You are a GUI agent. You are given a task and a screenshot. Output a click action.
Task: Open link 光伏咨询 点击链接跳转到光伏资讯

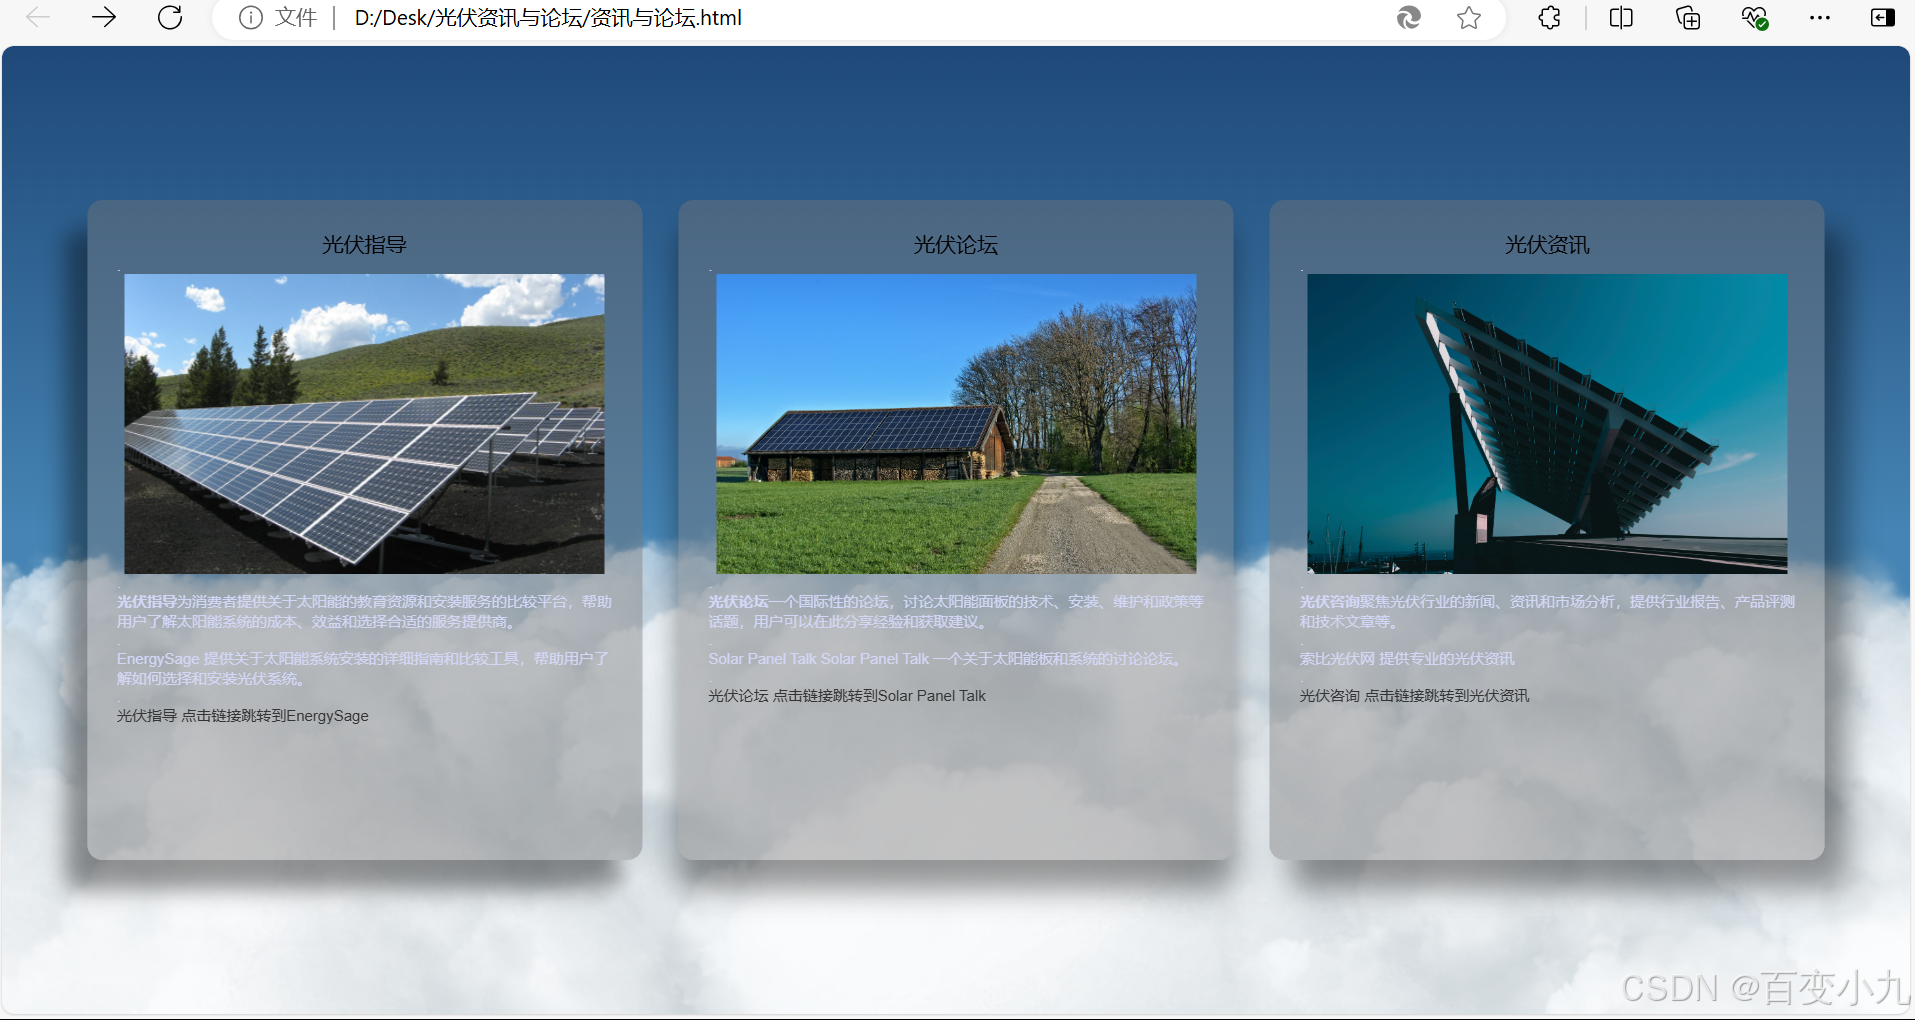coord(1414,696)
